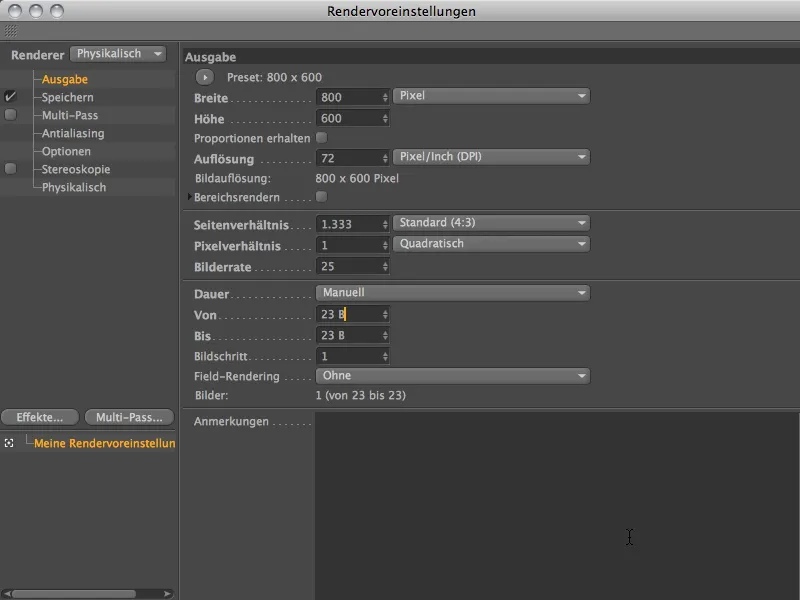Screen dimensions: 800x600
Task: Select Physikalisch in the settings tree
Action: tap(74, 187)
